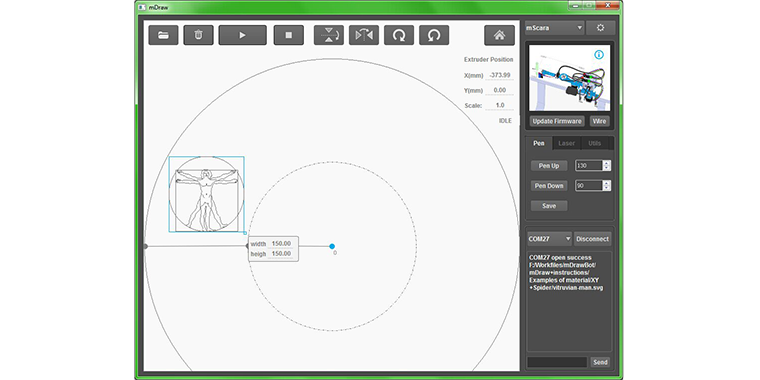Screen dimensions: 760x380
Task: Stop the job with the stop button
Action: click(288, 35)
